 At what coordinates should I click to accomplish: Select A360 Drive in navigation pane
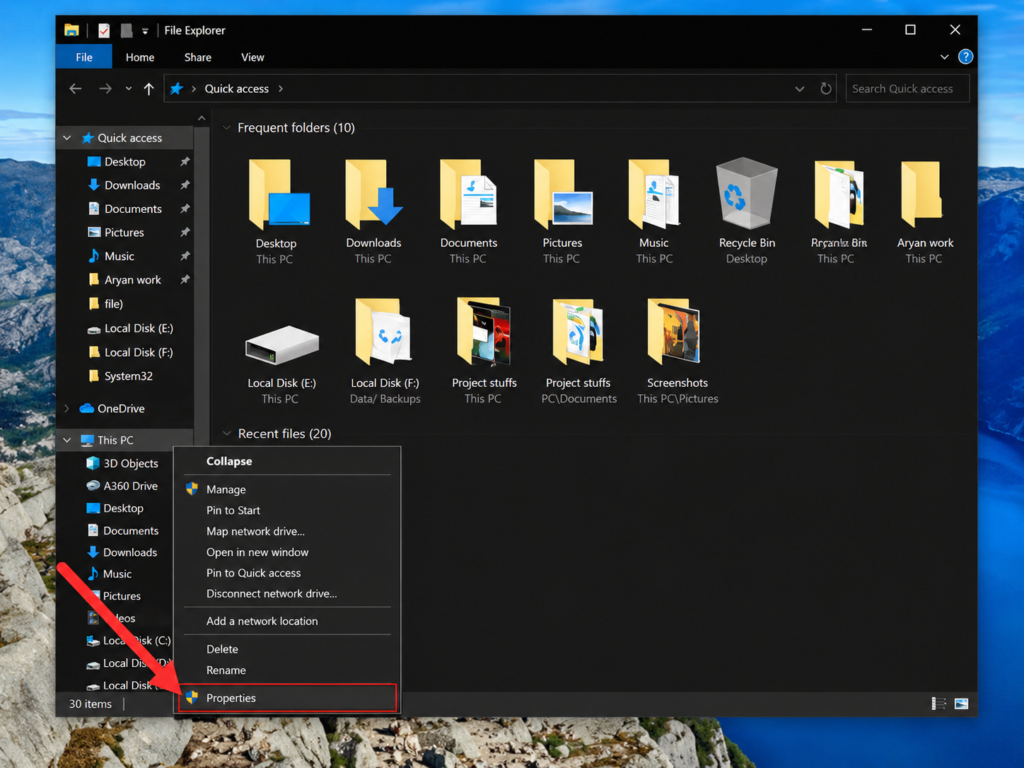coord(122,486)
